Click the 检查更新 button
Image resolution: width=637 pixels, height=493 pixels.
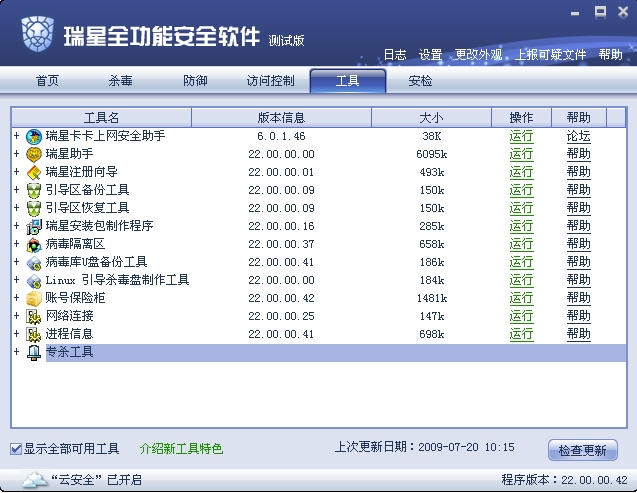click(x=583, y=450)
